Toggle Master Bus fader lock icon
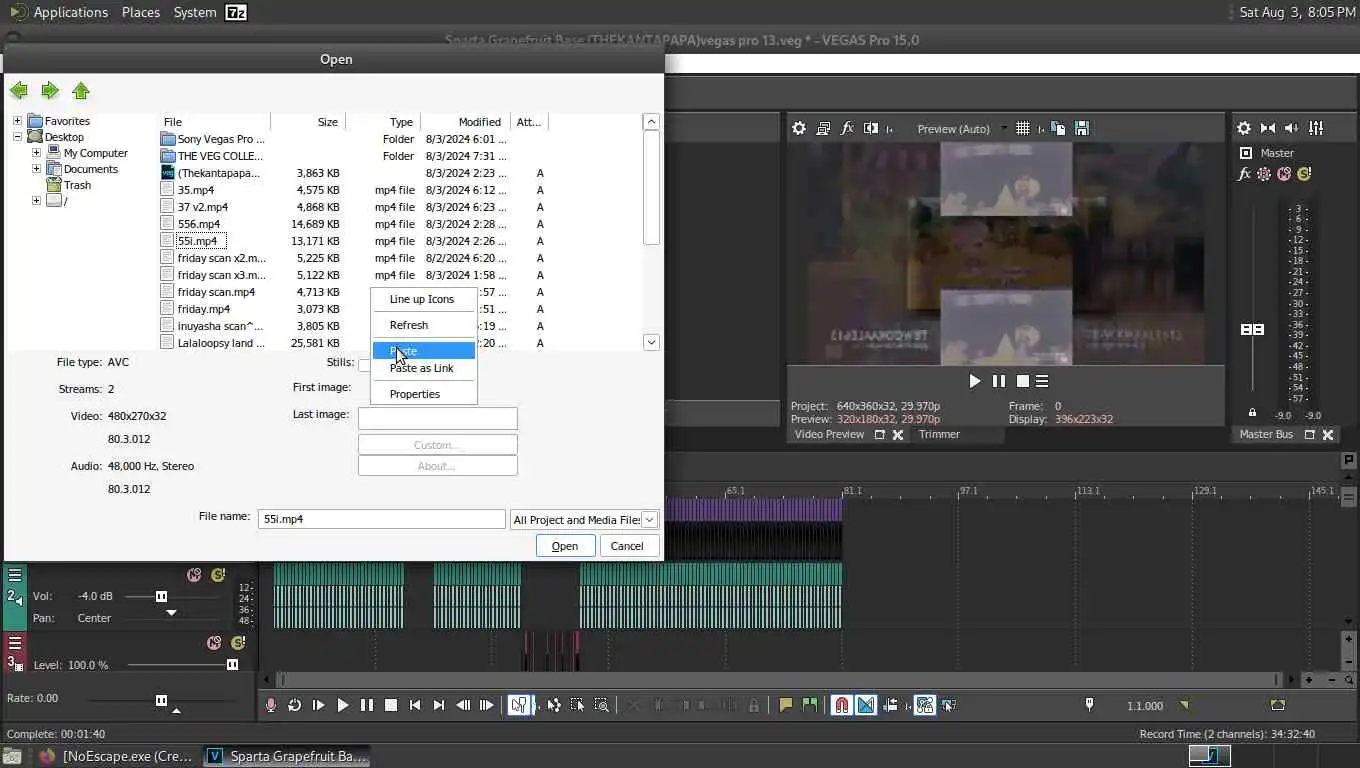The width and height of the screenshot is (1360, 768). [x=1252, y=412]
